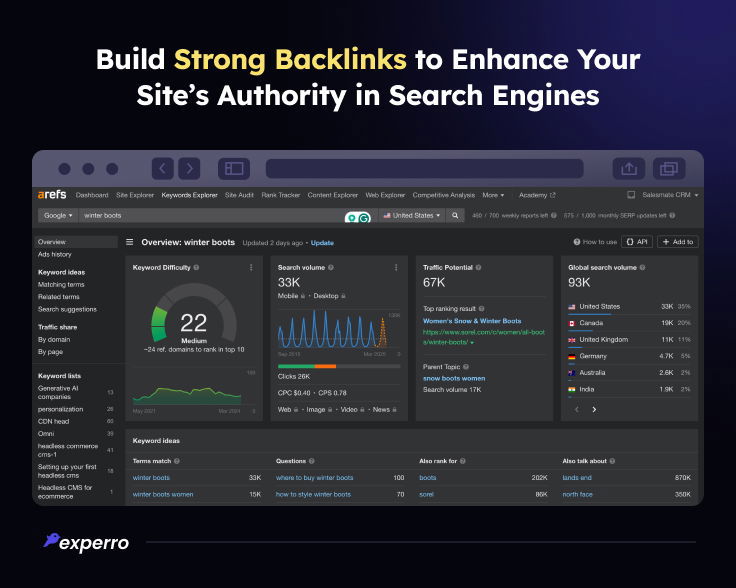Click the browser address bar
Screen dimensions: 736x588
click(x=424, y=168)
